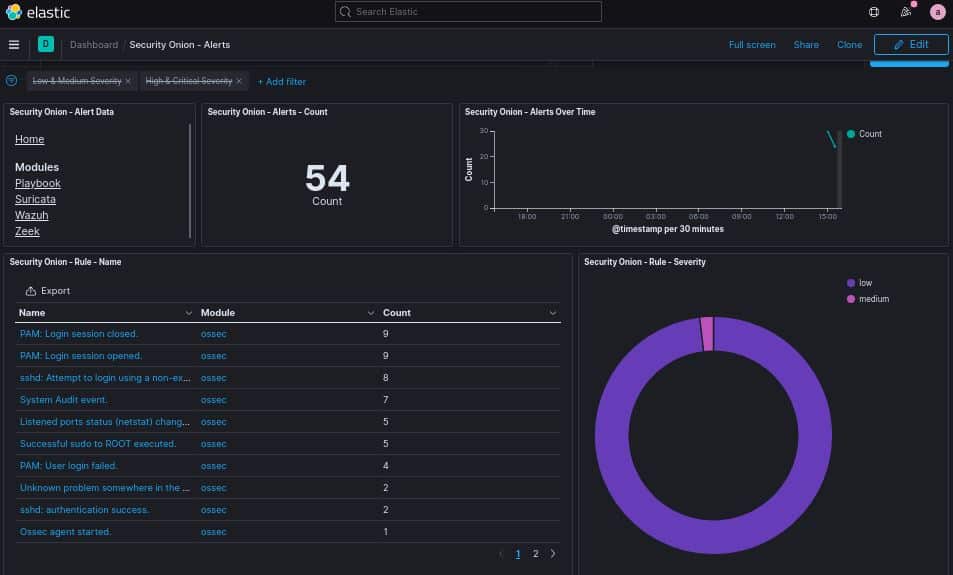
Task: Click the medium slice of the donut chart
Action: click(707, 334)
